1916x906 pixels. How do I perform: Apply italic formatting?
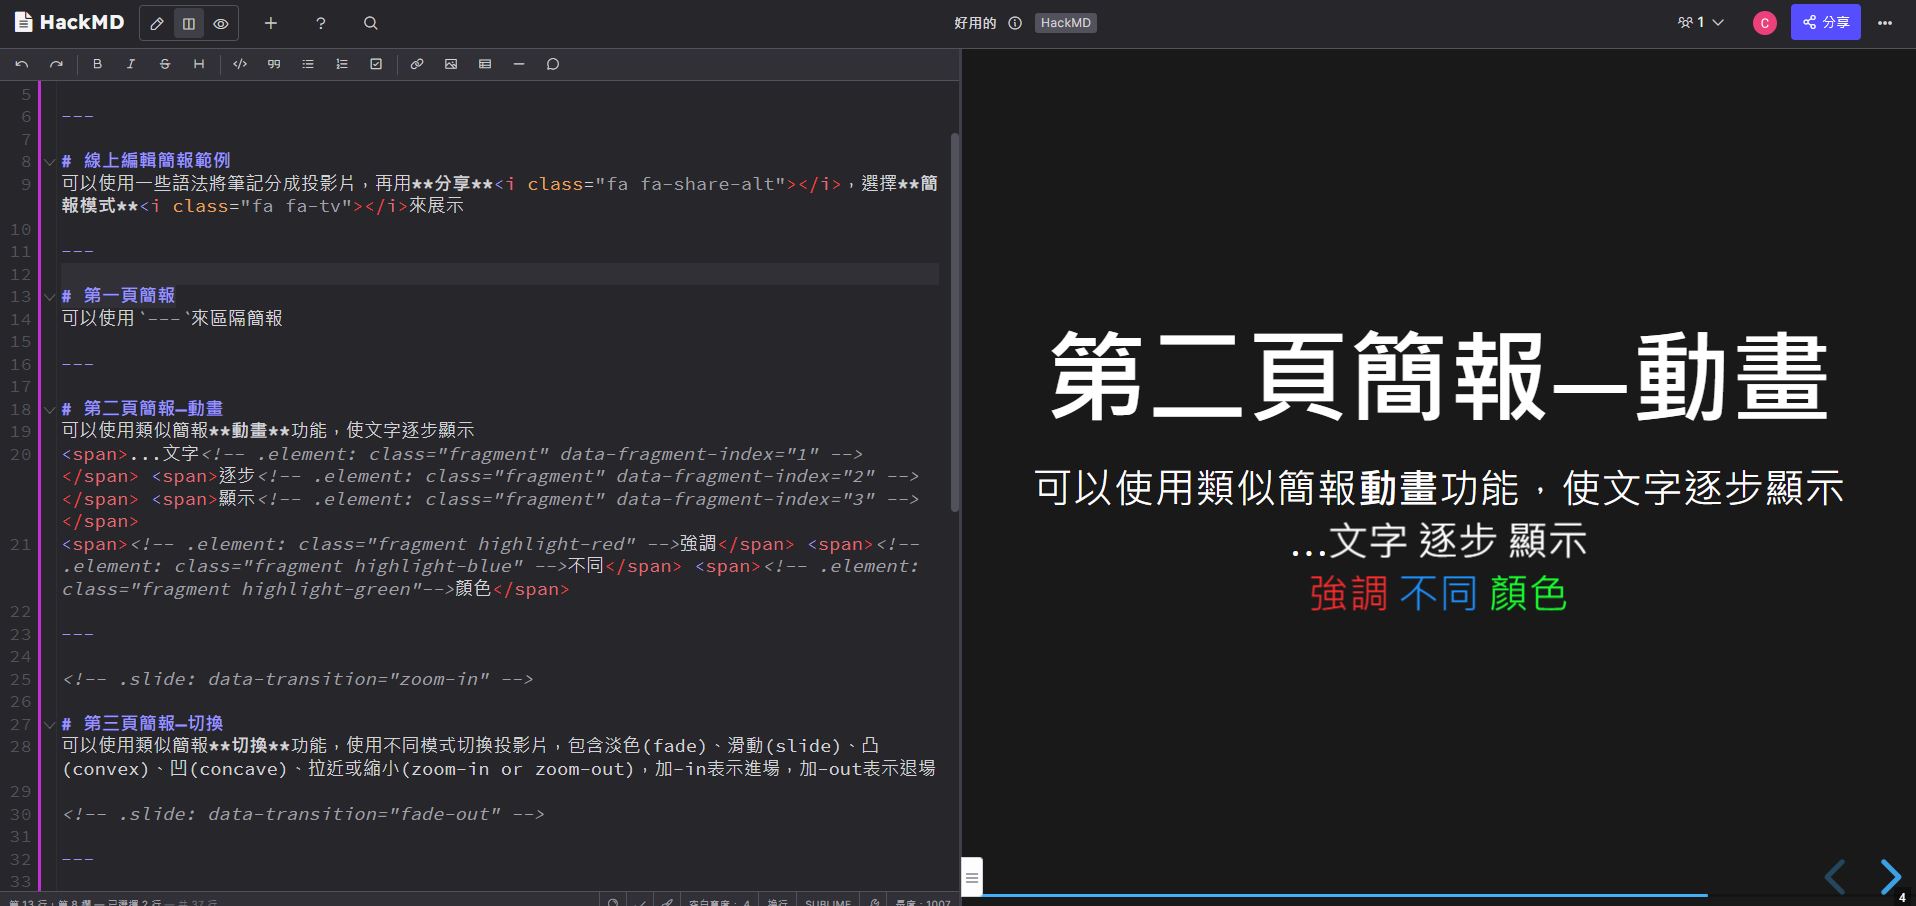pyautogui.click(x=131, y=64)
